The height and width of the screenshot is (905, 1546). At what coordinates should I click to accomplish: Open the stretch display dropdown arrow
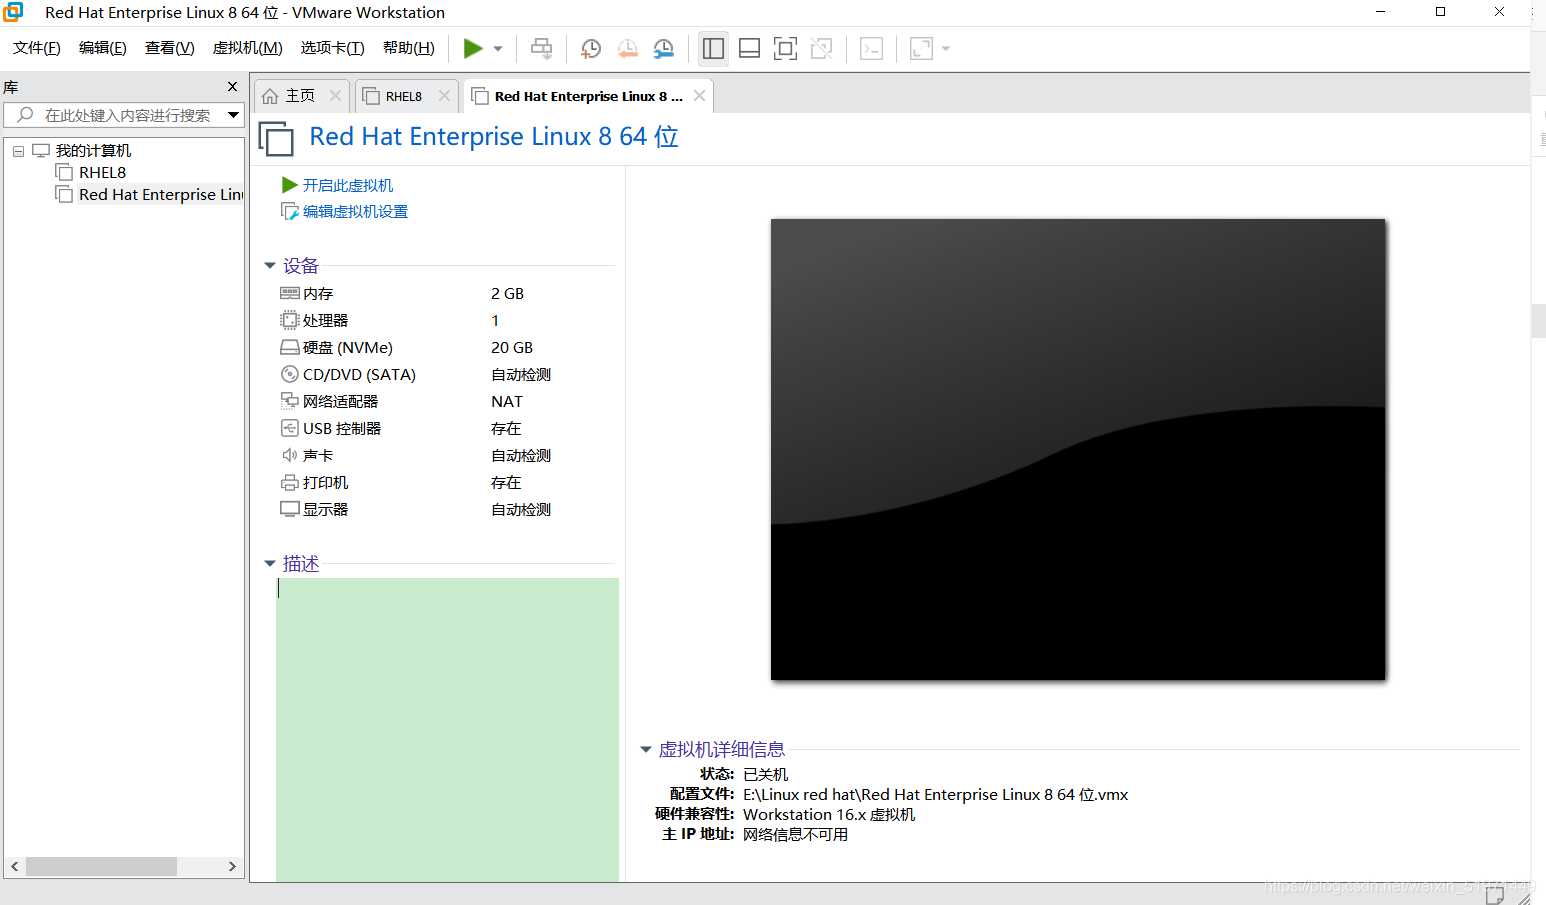pyautogui.click(x=946, y=48)
